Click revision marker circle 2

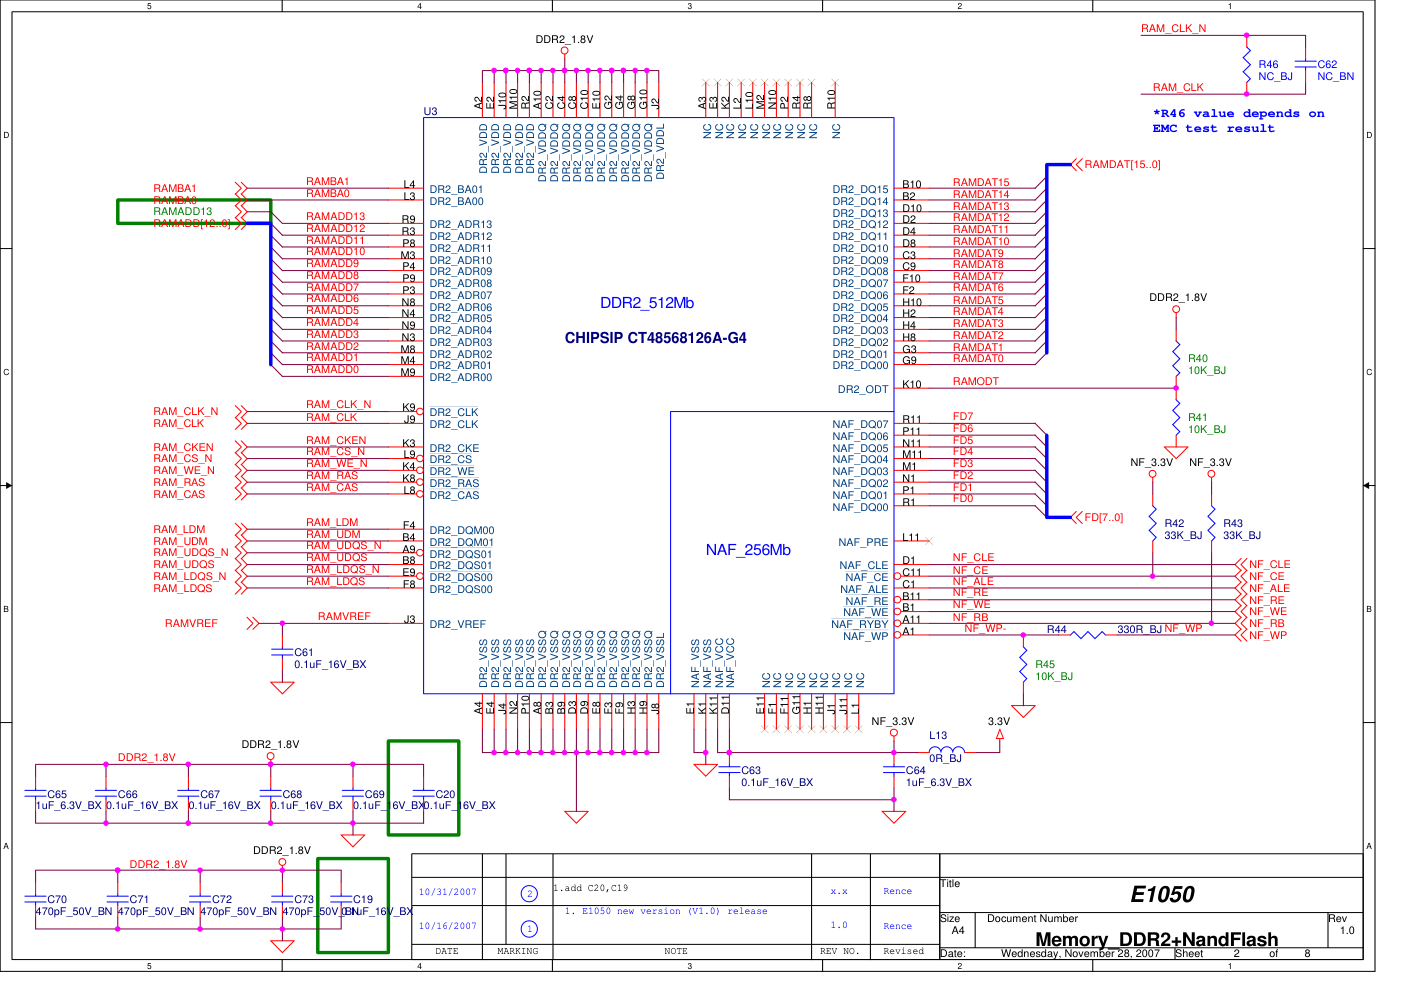[x=529, y=893]
